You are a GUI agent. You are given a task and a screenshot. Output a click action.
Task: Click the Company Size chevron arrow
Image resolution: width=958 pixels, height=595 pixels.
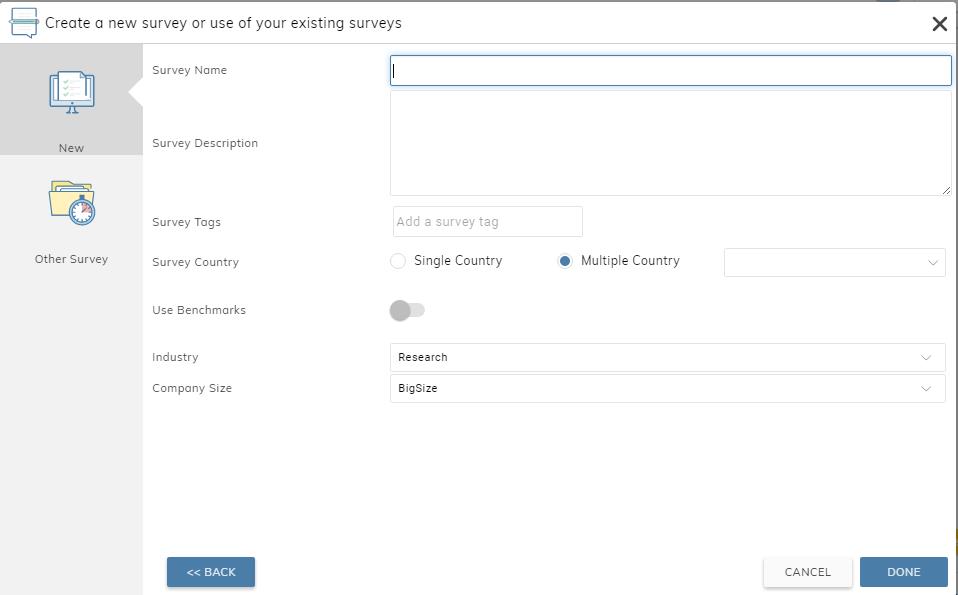click(x=926, y=389)
